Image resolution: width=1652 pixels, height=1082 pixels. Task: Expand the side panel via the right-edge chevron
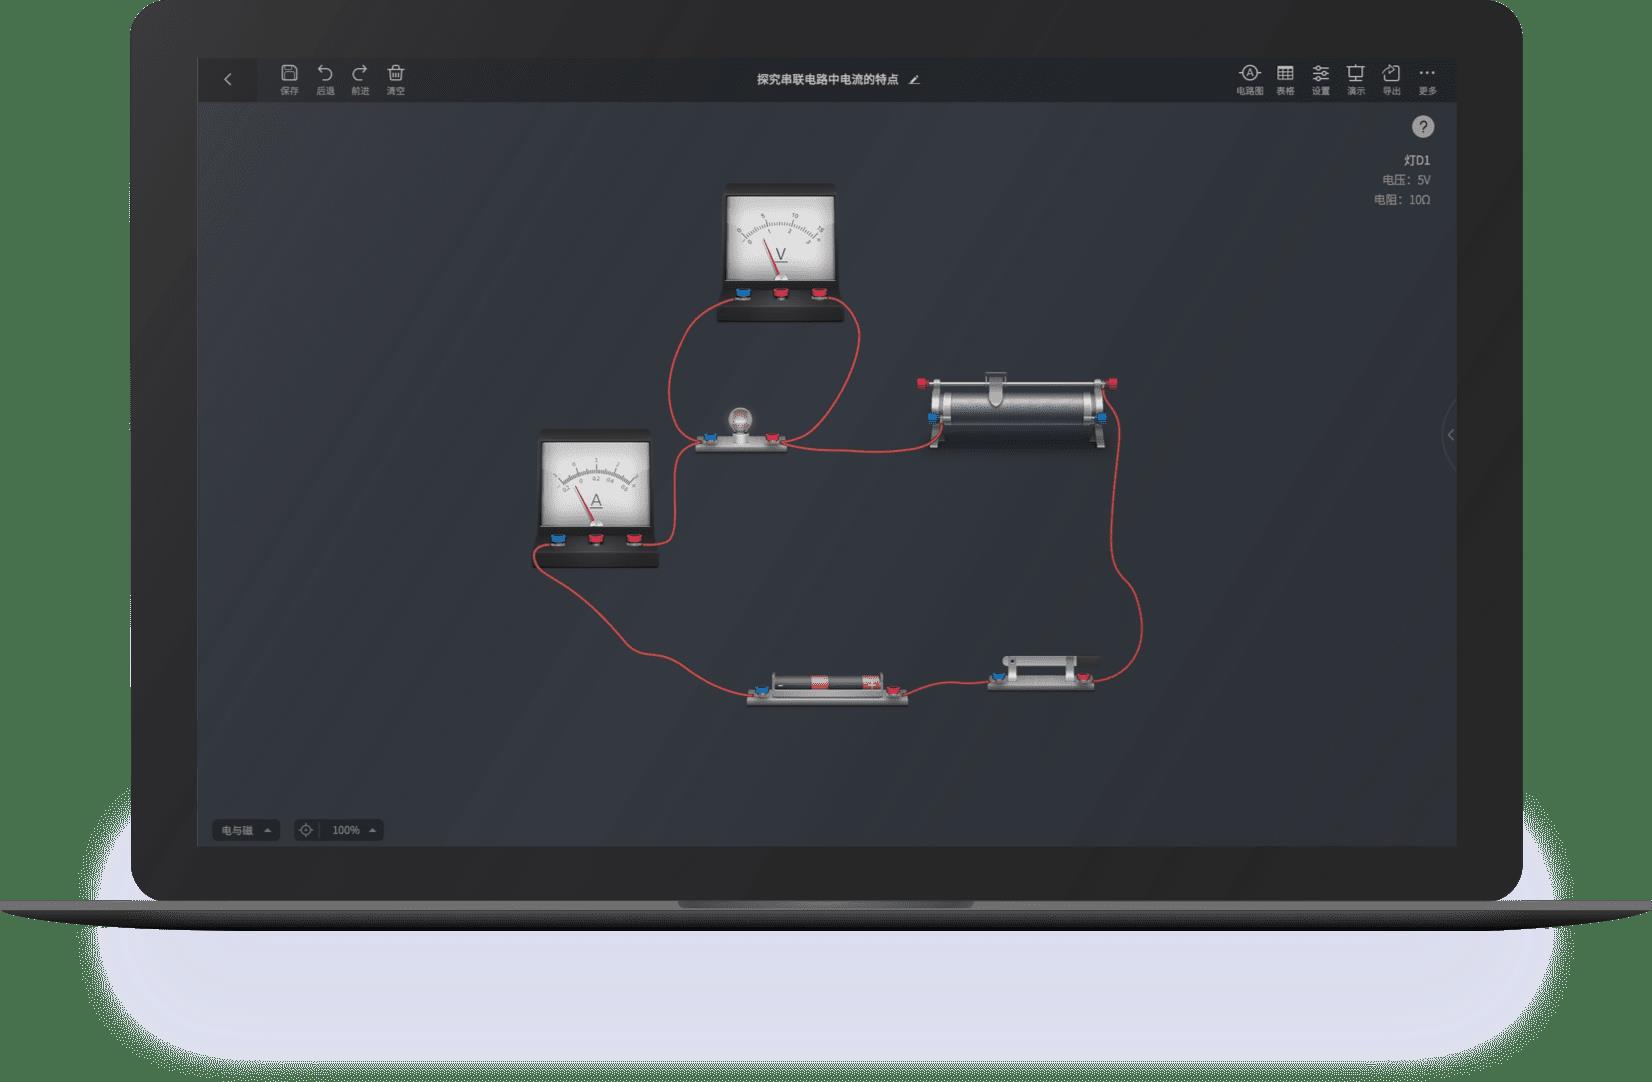(x=1450, y=435)
